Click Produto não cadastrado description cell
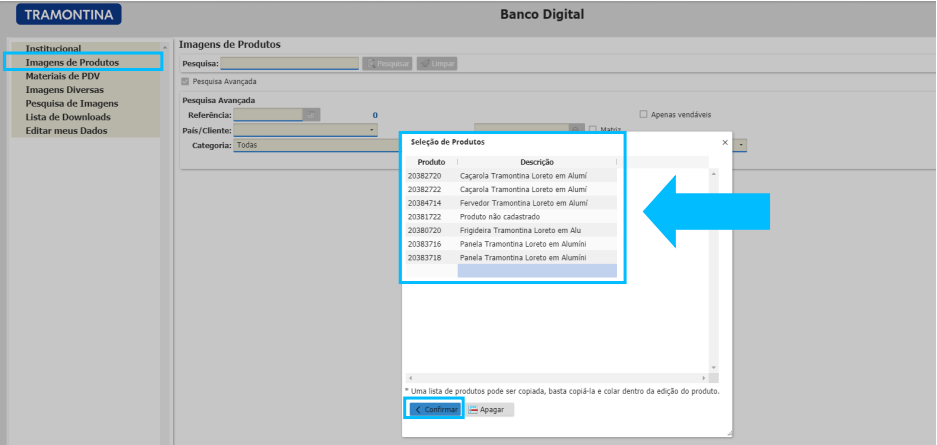Screen dimensions: 937x445 click(x=537, y=217)
